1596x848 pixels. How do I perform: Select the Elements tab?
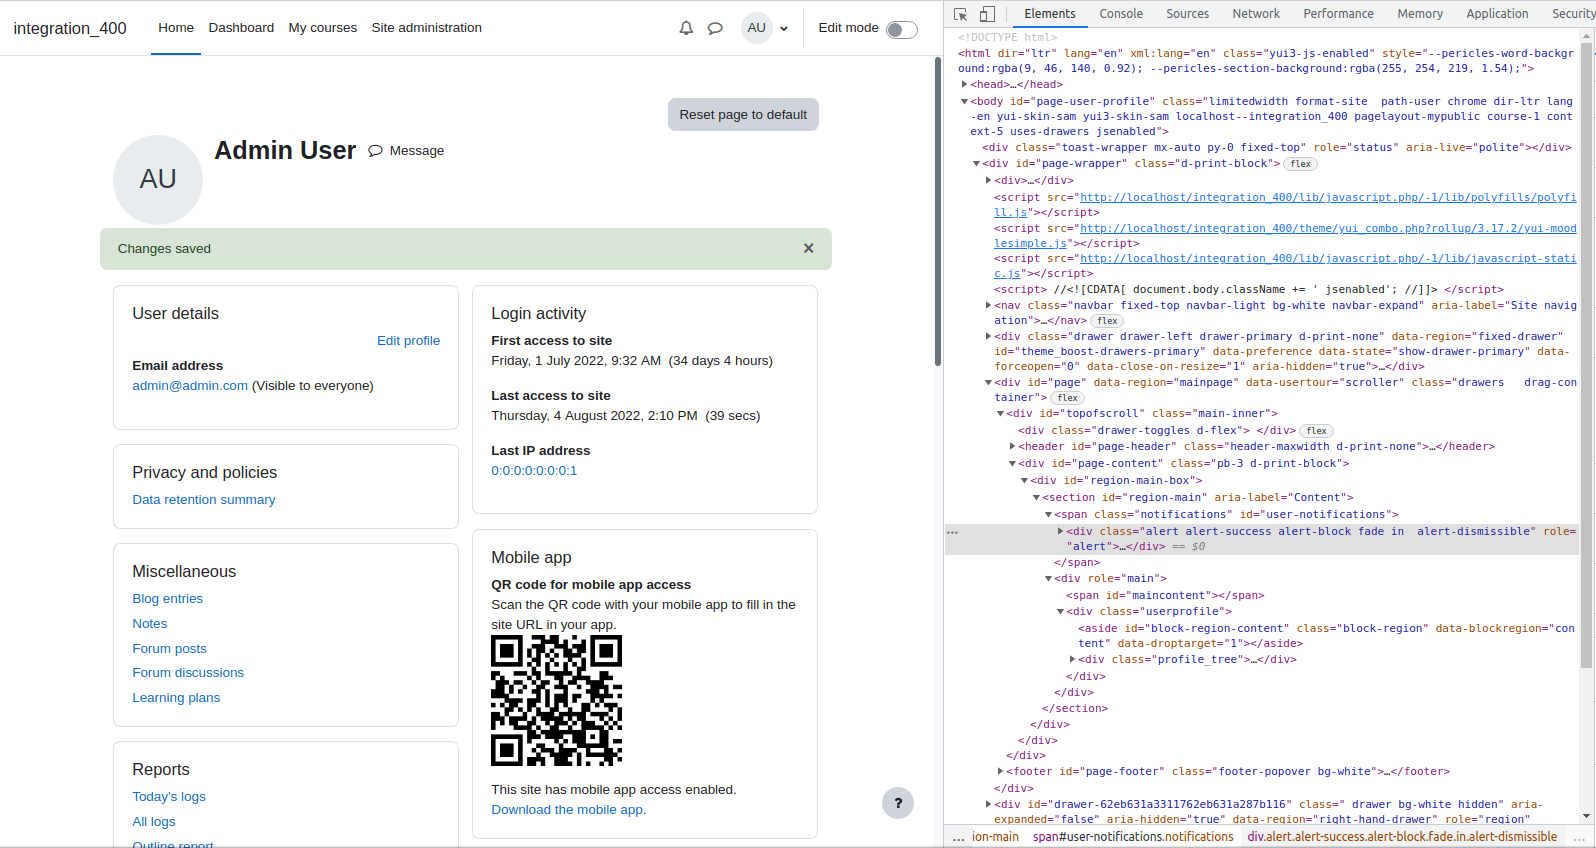click(1050, 14)
